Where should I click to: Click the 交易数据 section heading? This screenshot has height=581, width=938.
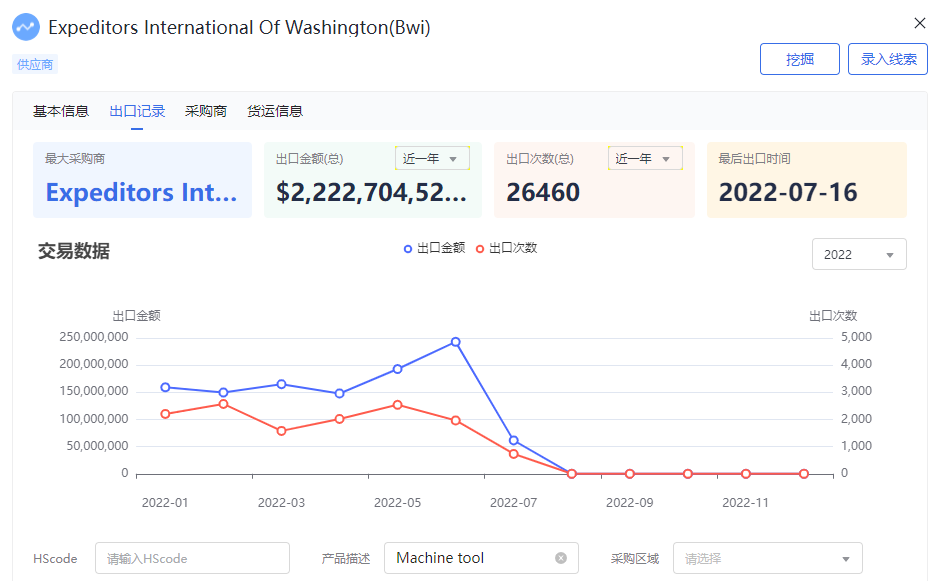pyautogui.click(x=74, y=251)
